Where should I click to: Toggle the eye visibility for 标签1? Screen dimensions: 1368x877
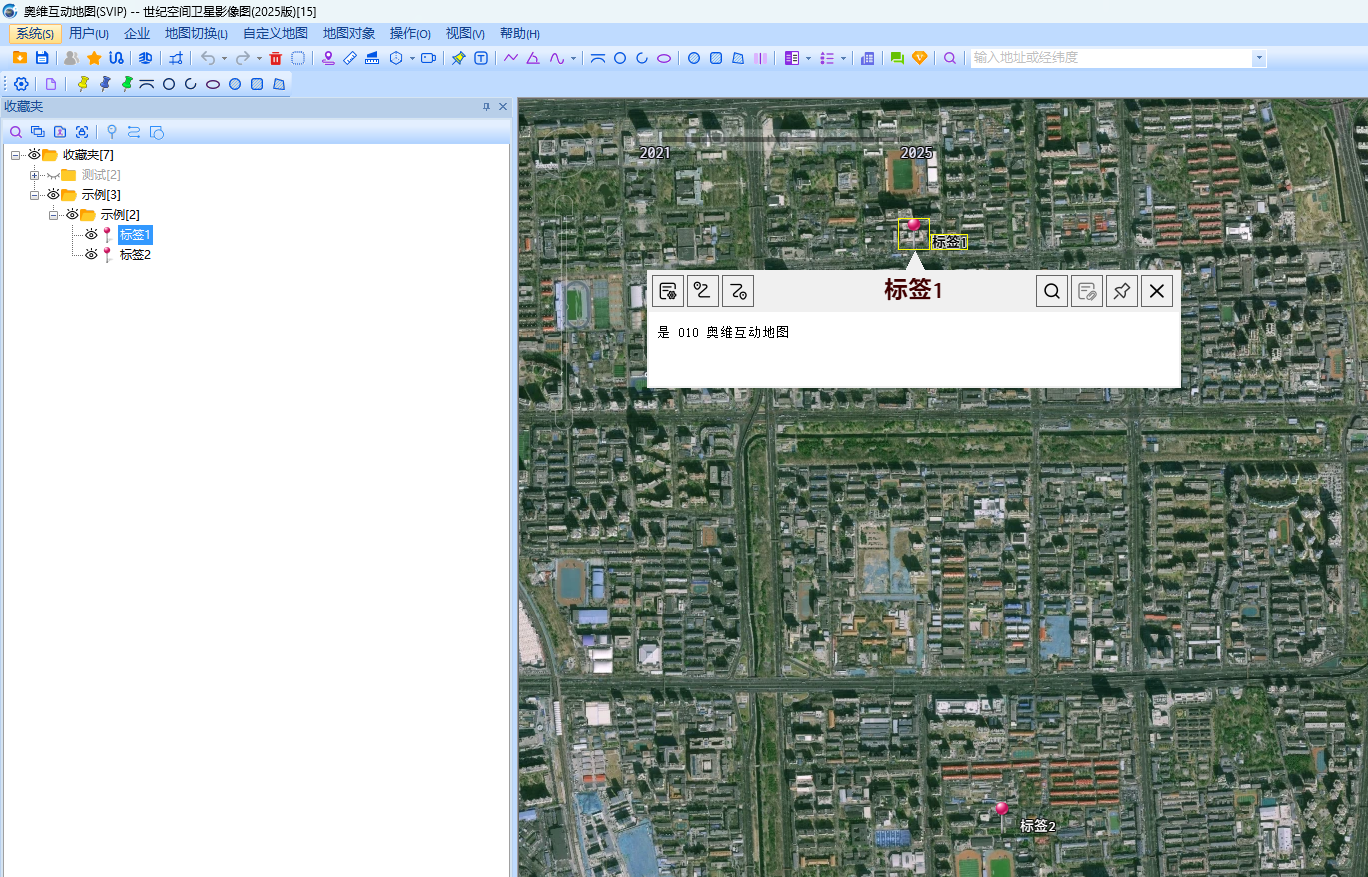tap(91, 235)
